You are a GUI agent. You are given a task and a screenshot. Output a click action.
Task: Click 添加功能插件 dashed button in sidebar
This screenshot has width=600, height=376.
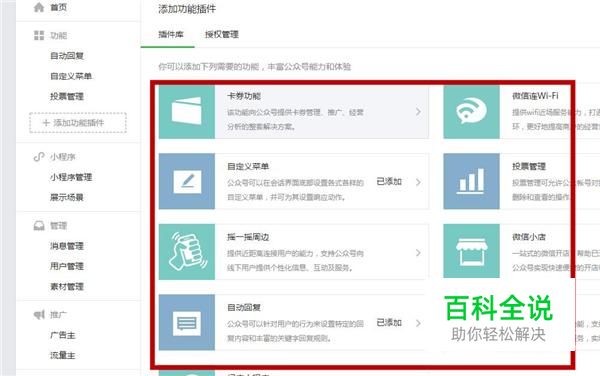(x=78, y=123)
